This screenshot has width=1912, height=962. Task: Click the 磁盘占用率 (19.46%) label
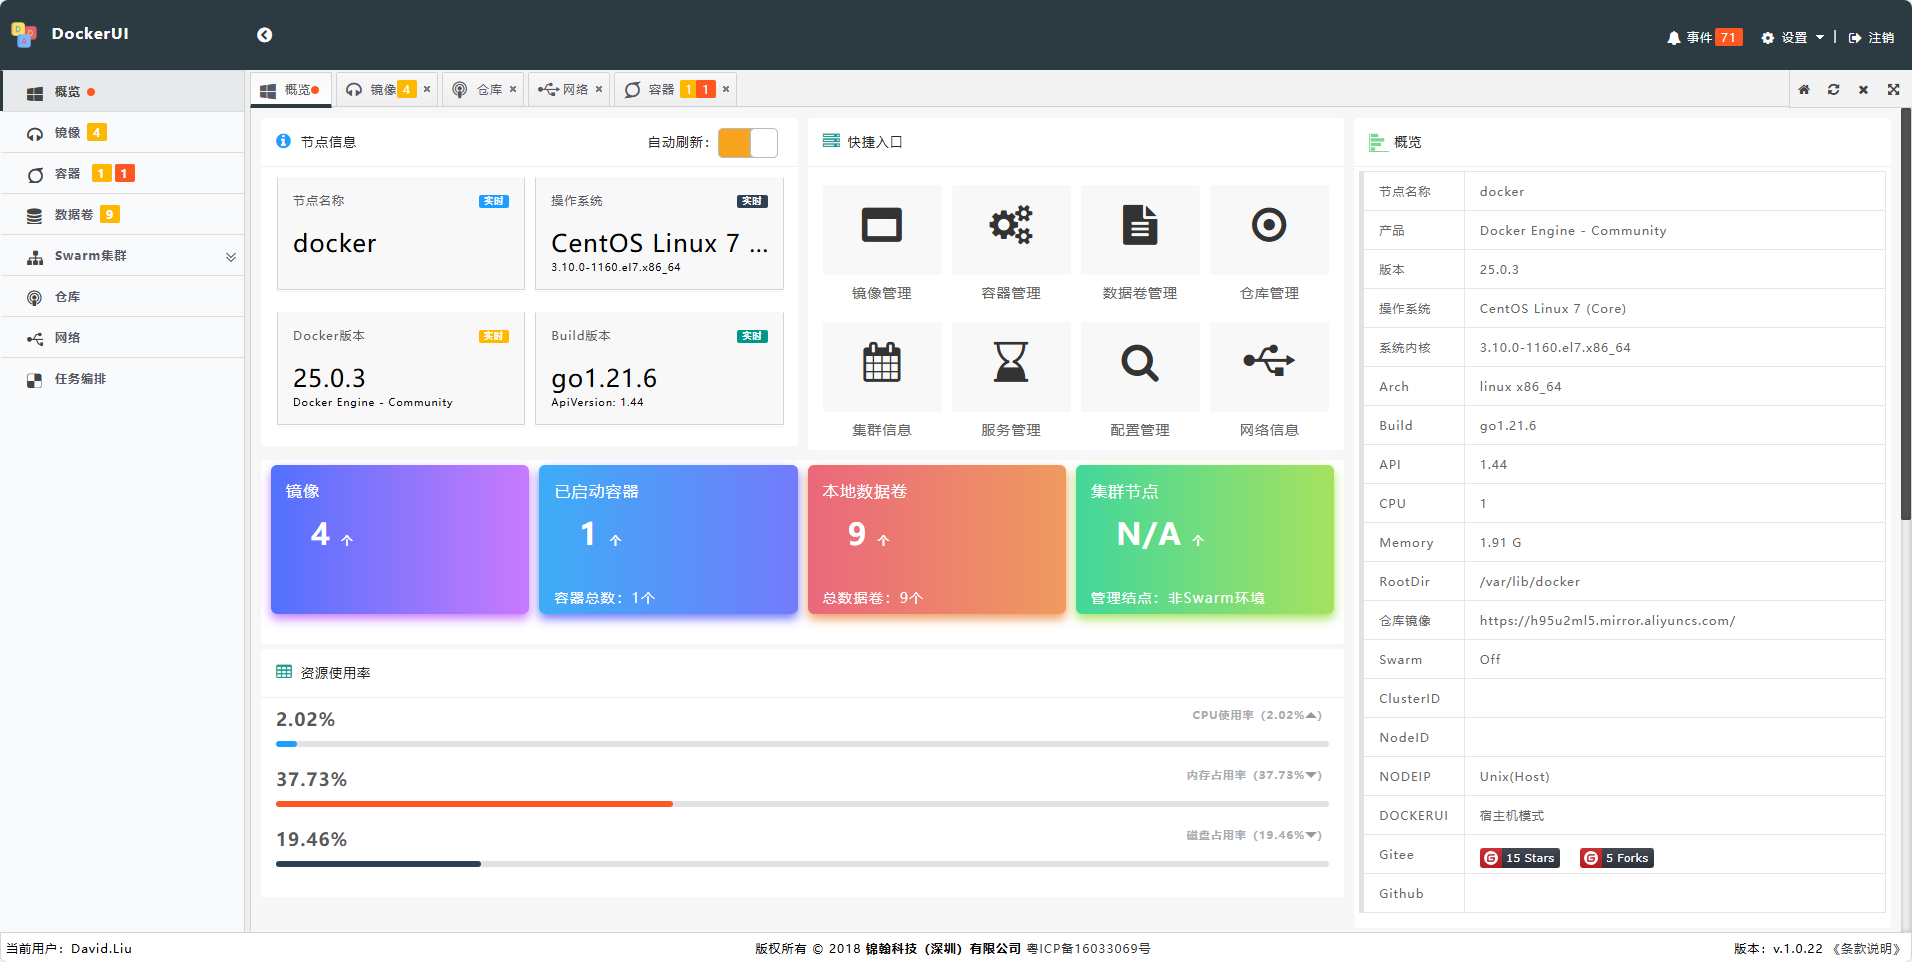pos(1254,835)
